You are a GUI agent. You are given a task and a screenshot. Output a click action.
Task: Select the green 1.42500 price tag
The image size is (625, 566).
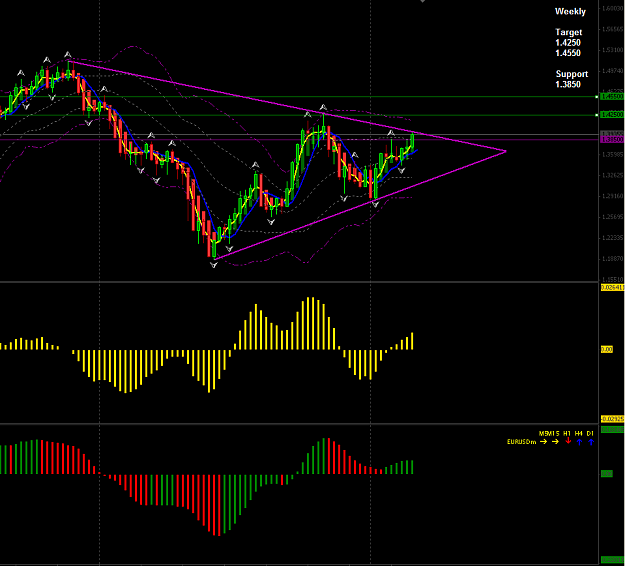[x=612, y=115]
